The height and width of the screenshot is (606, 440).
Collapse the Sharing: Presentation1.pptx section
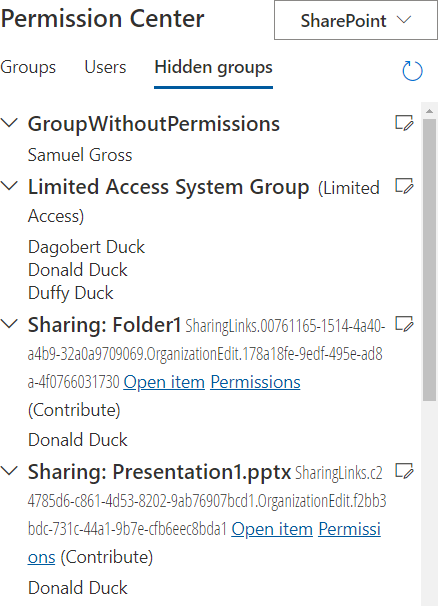click(9, 471)
